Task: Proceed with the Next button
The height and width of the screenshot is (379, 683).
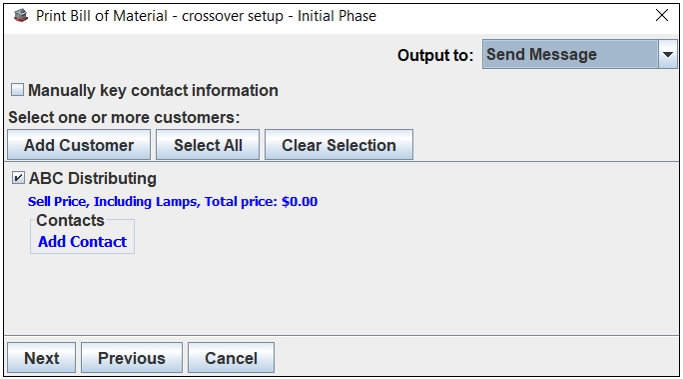Action: point(41,358)
